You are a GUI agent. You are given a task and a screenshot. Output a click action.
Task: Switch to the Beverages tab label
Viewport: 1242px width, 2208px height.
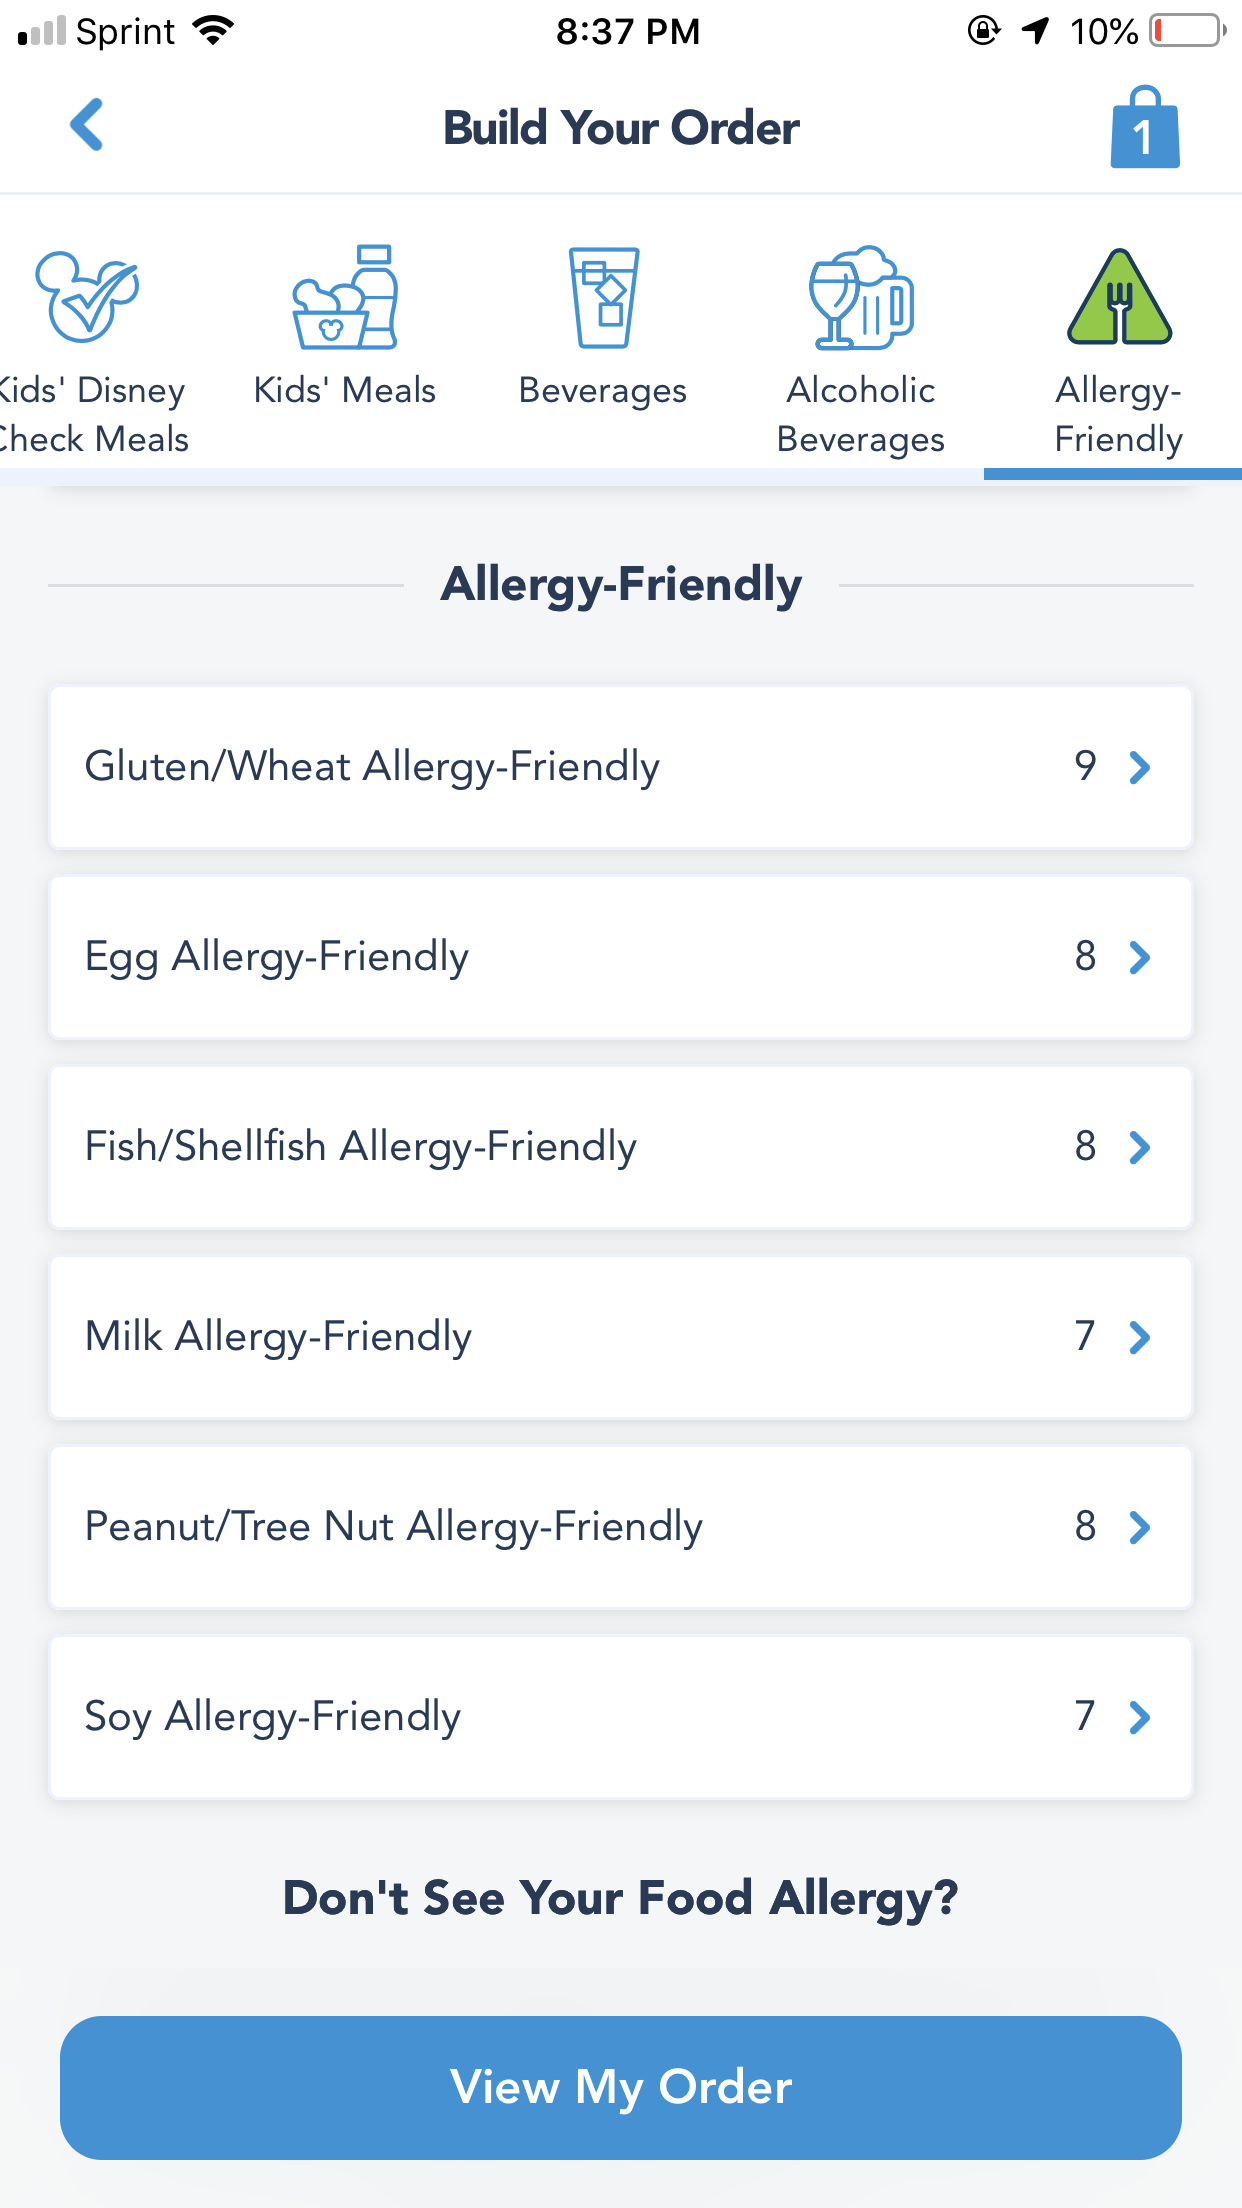tap(603, 391)
